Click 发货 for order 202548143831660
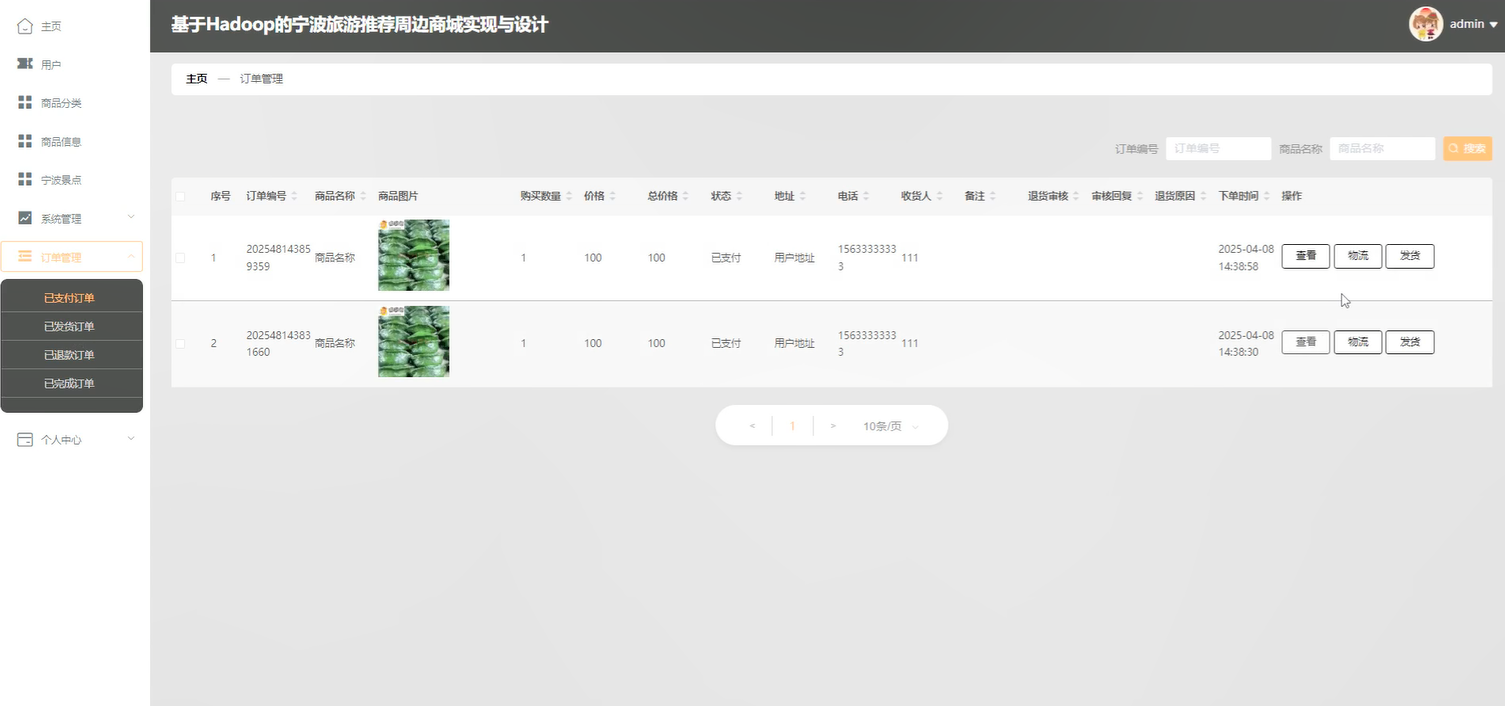1505x706 pixels. (x=1410, y=342)
